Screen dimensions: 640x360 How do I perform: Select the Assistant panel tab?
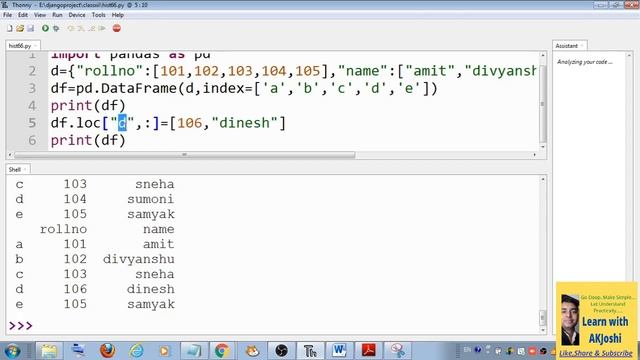pos(567,46)
